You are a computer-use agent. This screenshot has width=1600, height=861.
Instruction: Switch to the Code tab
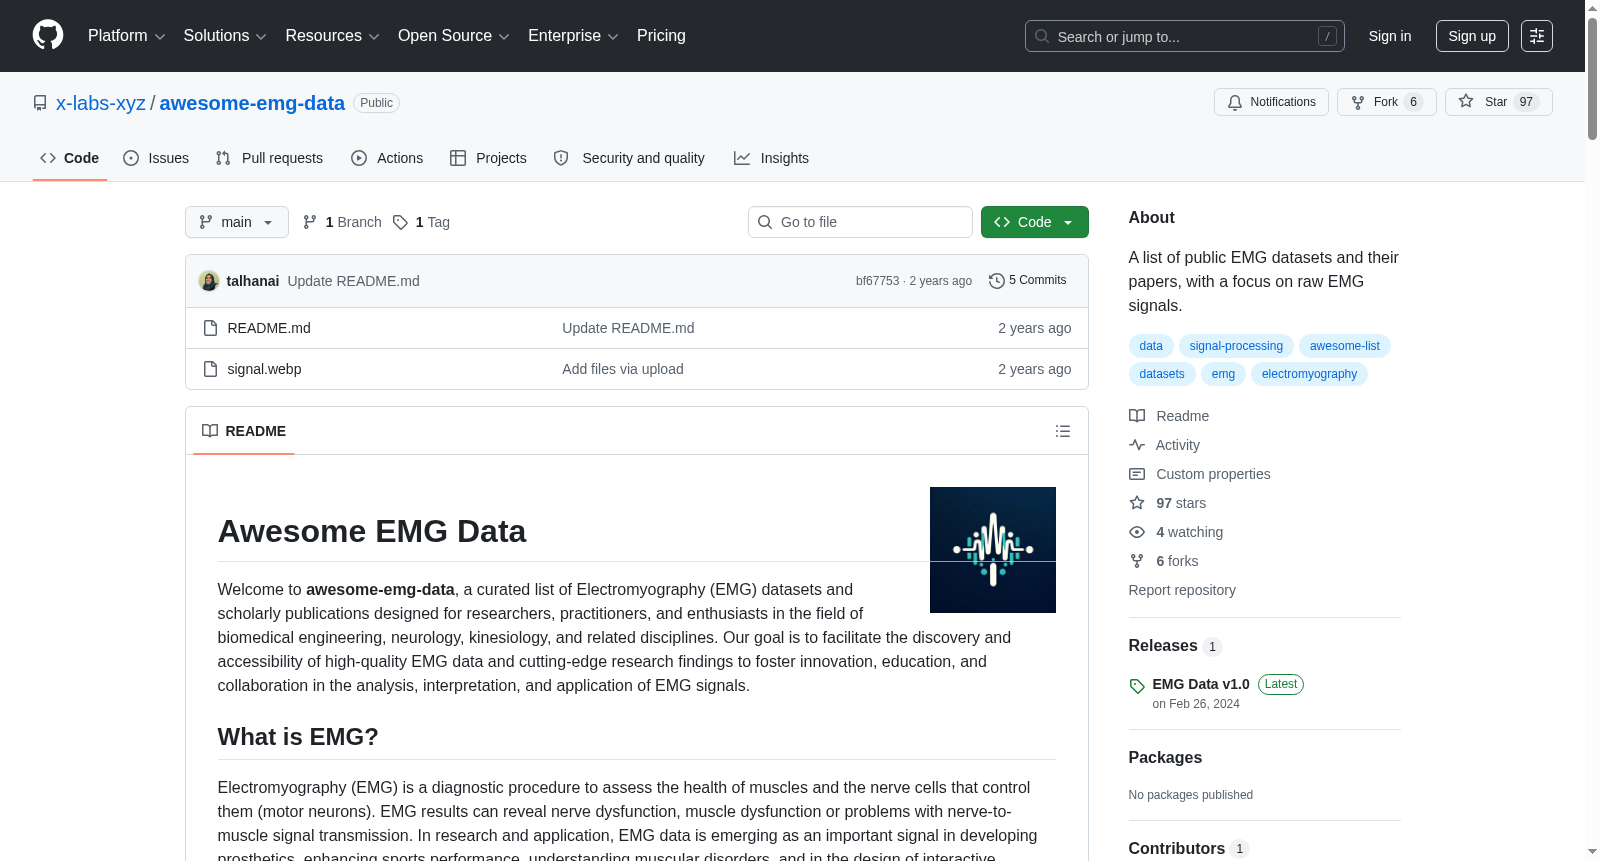70,158
